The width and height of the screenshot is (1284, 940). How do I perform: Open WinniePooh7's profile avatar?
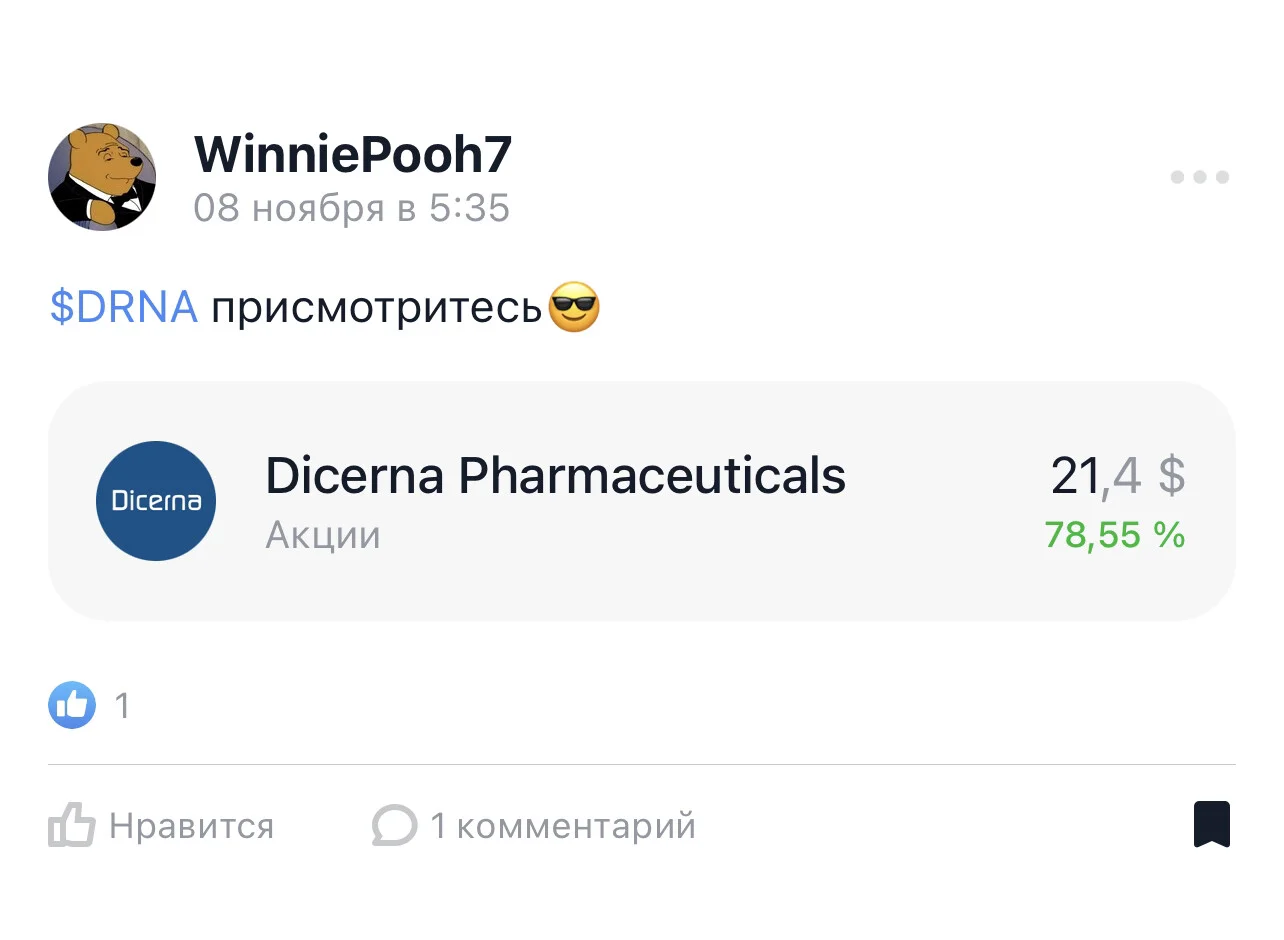tap(102, 178)
